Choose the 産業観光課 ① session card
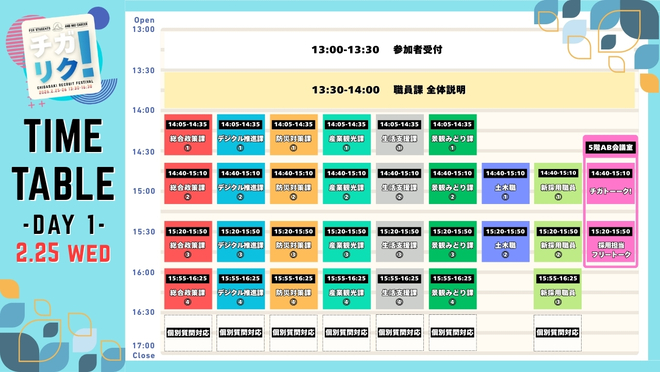The image size is (660, 372). (x=347, y=135)
